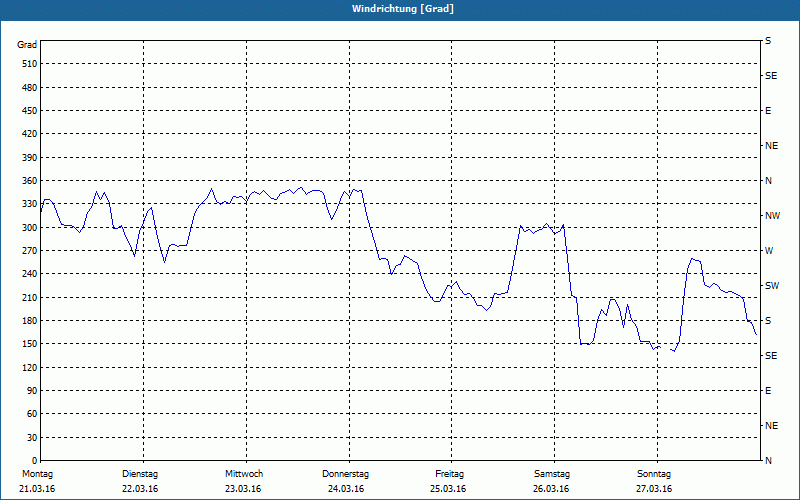Click the 240 degree axis label
This screenshot has height=500, width=800.
pyautogui.click(x=30, y=273)
